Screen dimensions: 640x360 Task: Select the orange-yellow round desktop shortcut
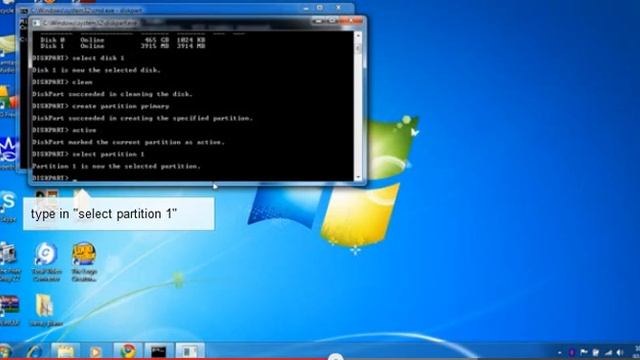(x=84, y=262)
